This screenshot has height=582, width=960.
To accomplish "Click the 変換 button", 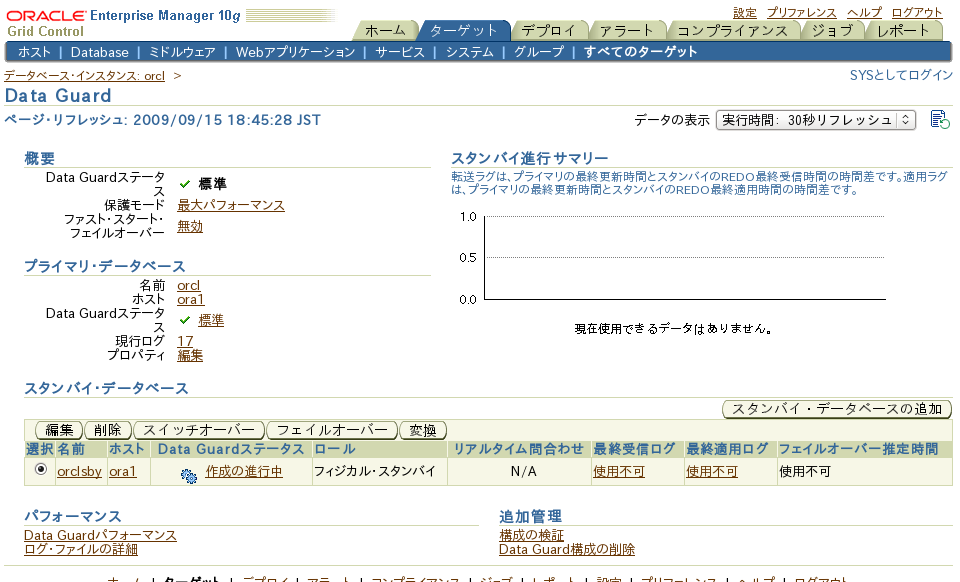I will 423,430.
